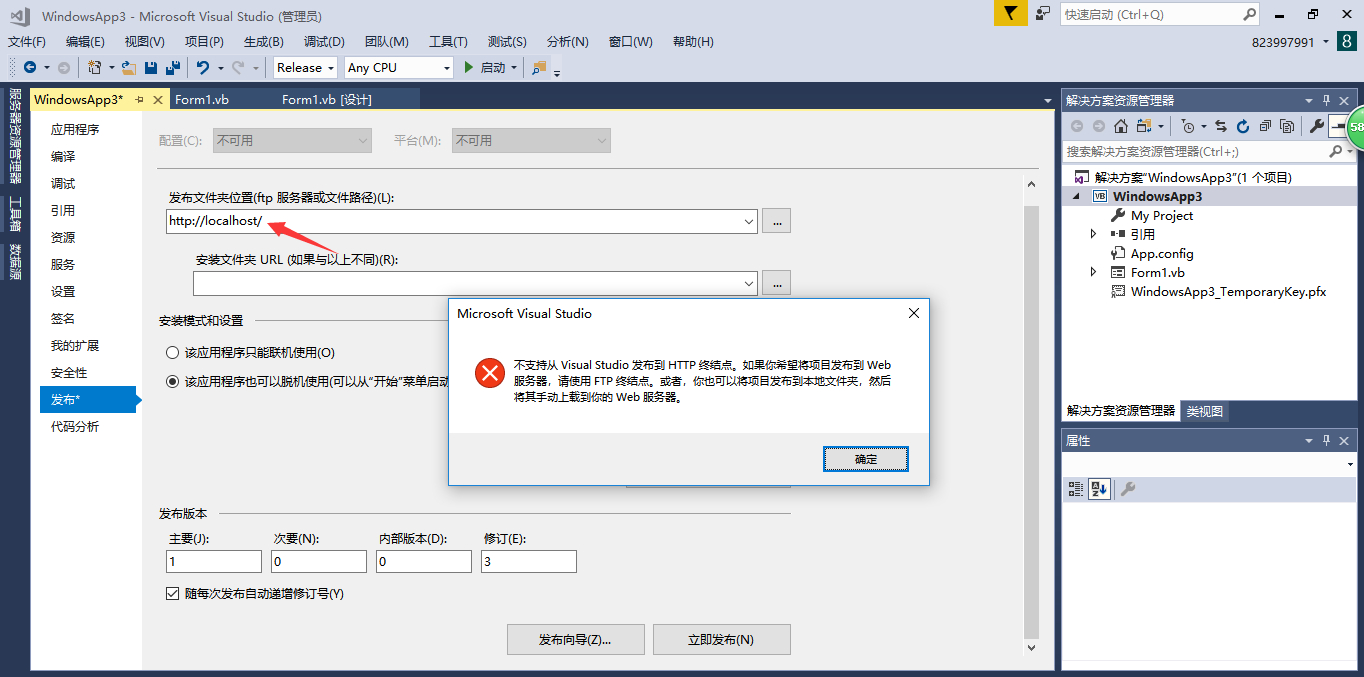Click Sync with Active Document icon
The width and height of the screenshot is (1364, 677).
[1221, 126]
